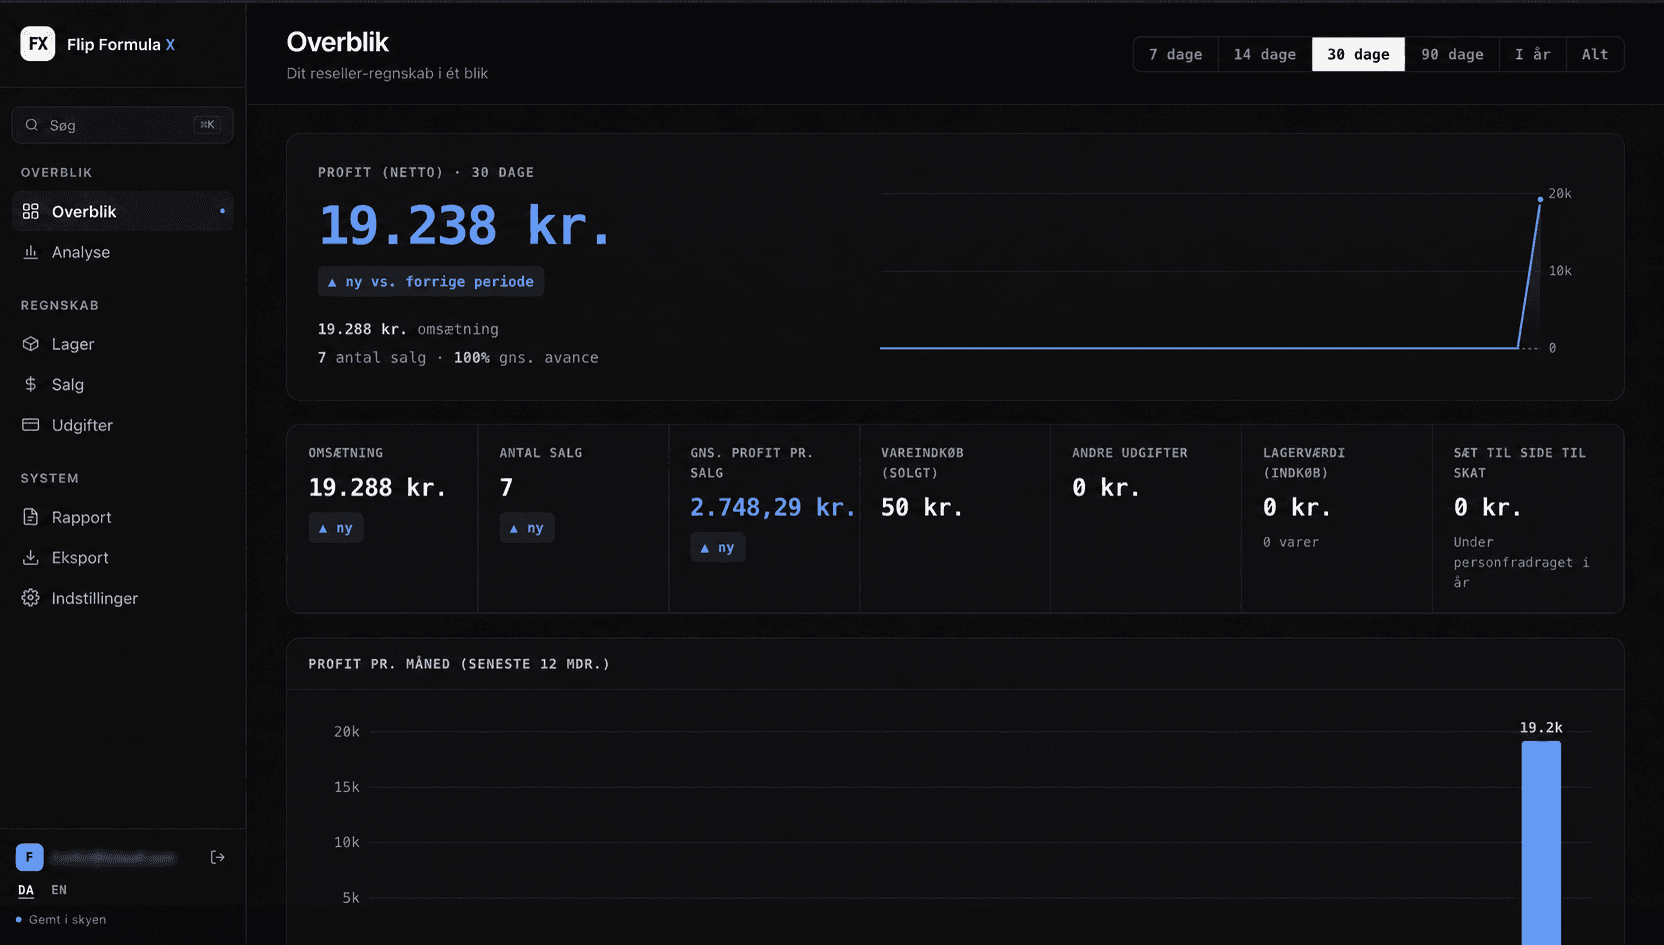Click the Analyse bar chart icon
This screenshot has height=945, width=1664.
[x=31, y=252]
